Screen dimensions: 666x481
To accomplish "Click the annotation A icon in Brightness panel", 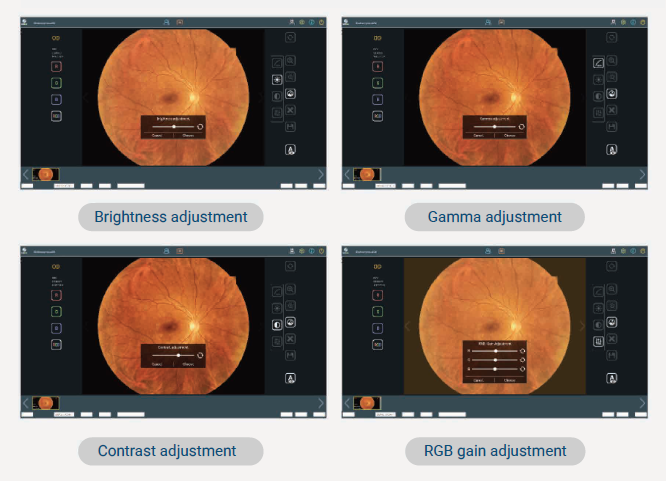I will [x=291, y=150].
